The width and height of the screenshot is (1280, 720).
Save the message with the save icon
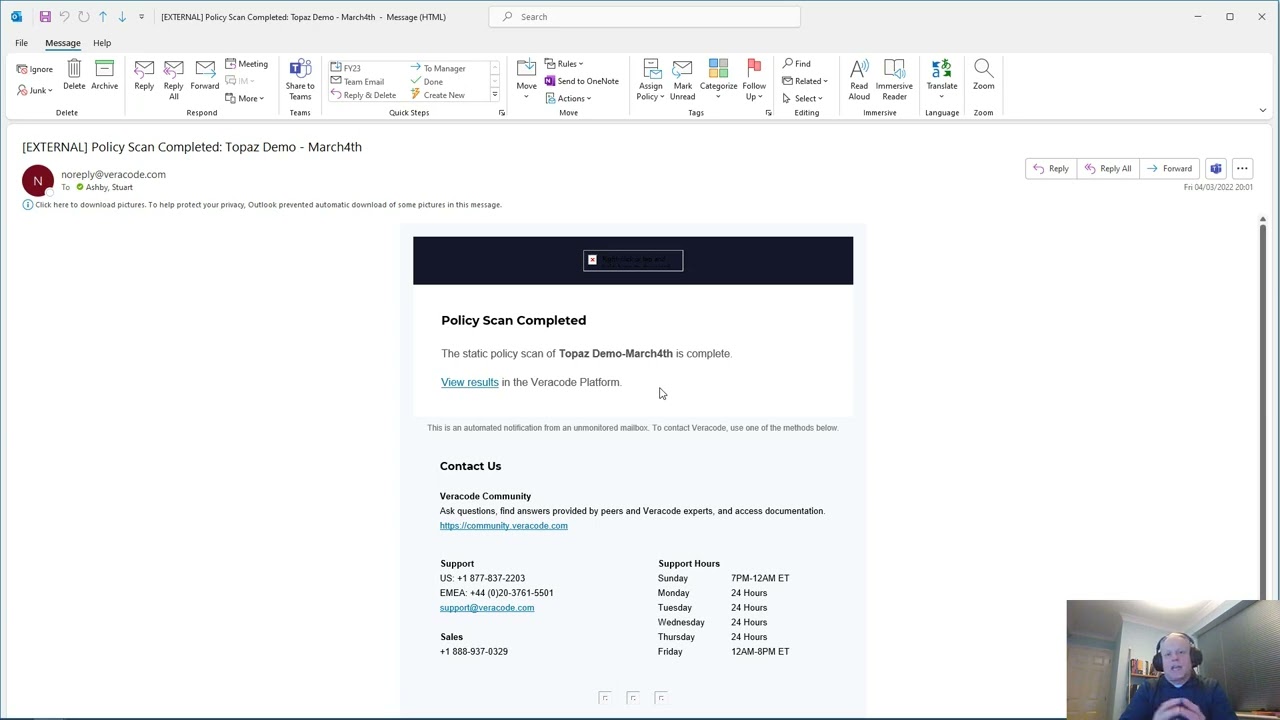(x=45, y=17)
